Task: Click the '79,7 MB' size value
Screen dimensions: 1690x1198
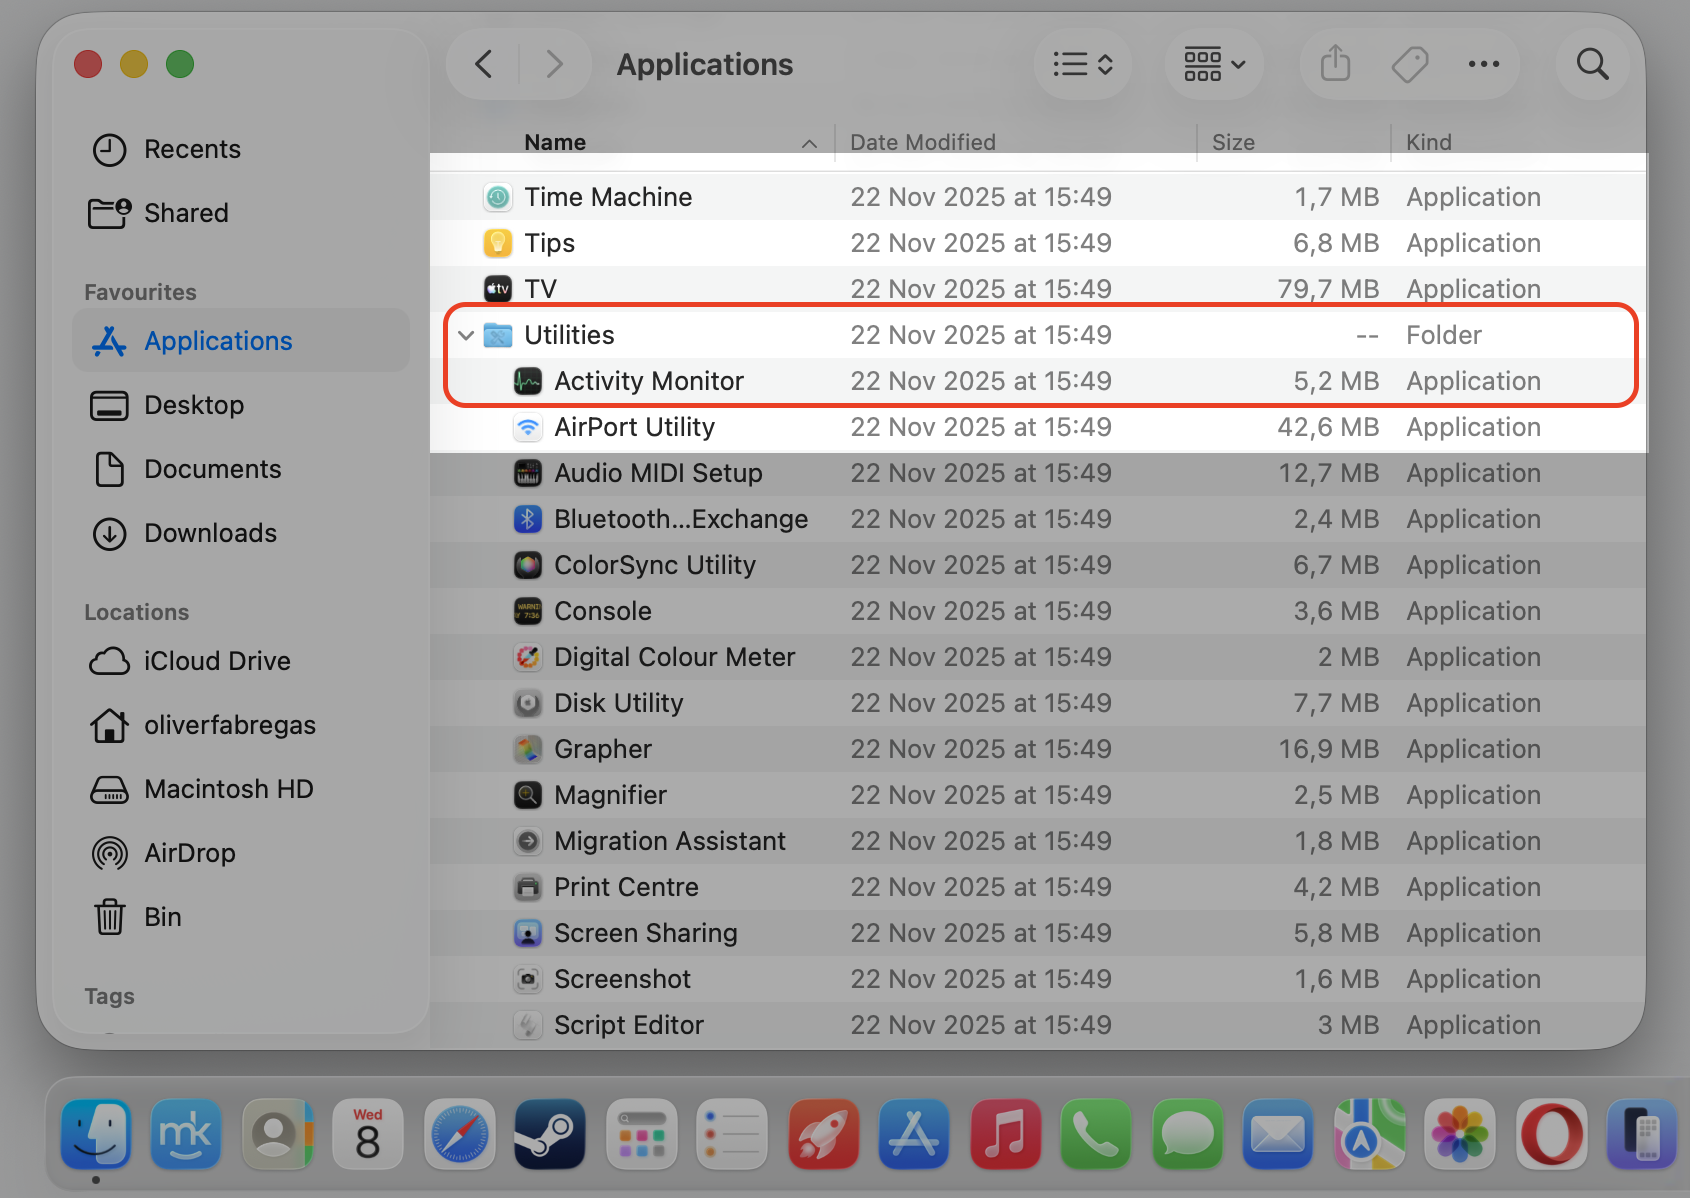Action: pyautogui.click(x=1328, y=289)
